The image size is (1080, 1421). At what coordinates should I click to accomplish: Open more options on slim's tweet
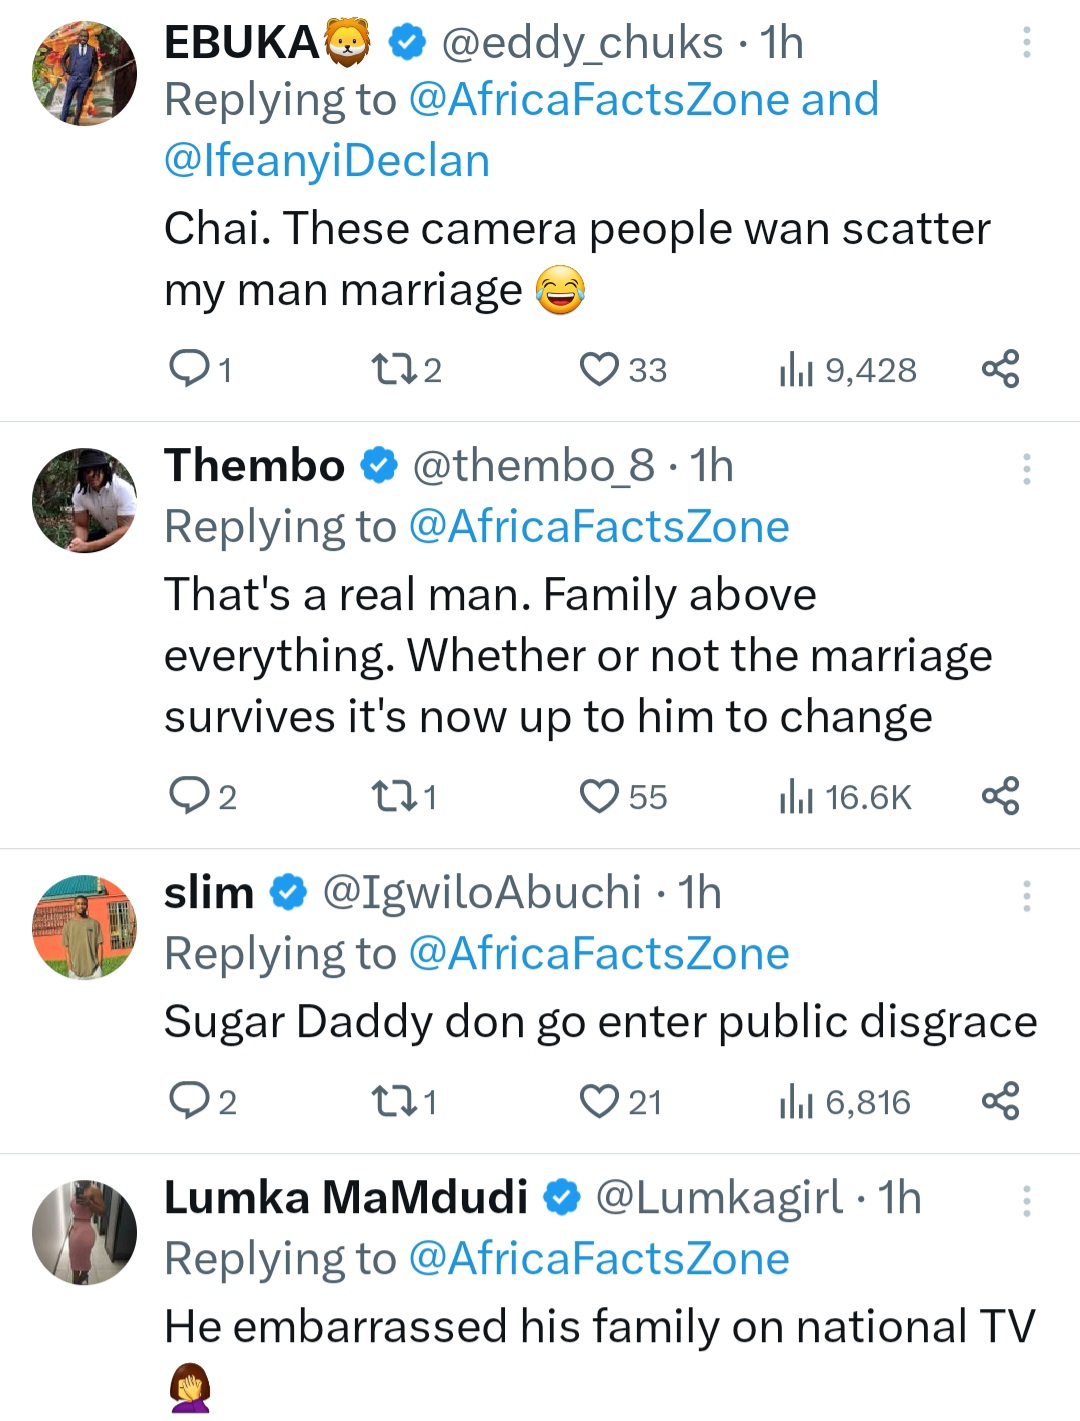coord(1026,896)
